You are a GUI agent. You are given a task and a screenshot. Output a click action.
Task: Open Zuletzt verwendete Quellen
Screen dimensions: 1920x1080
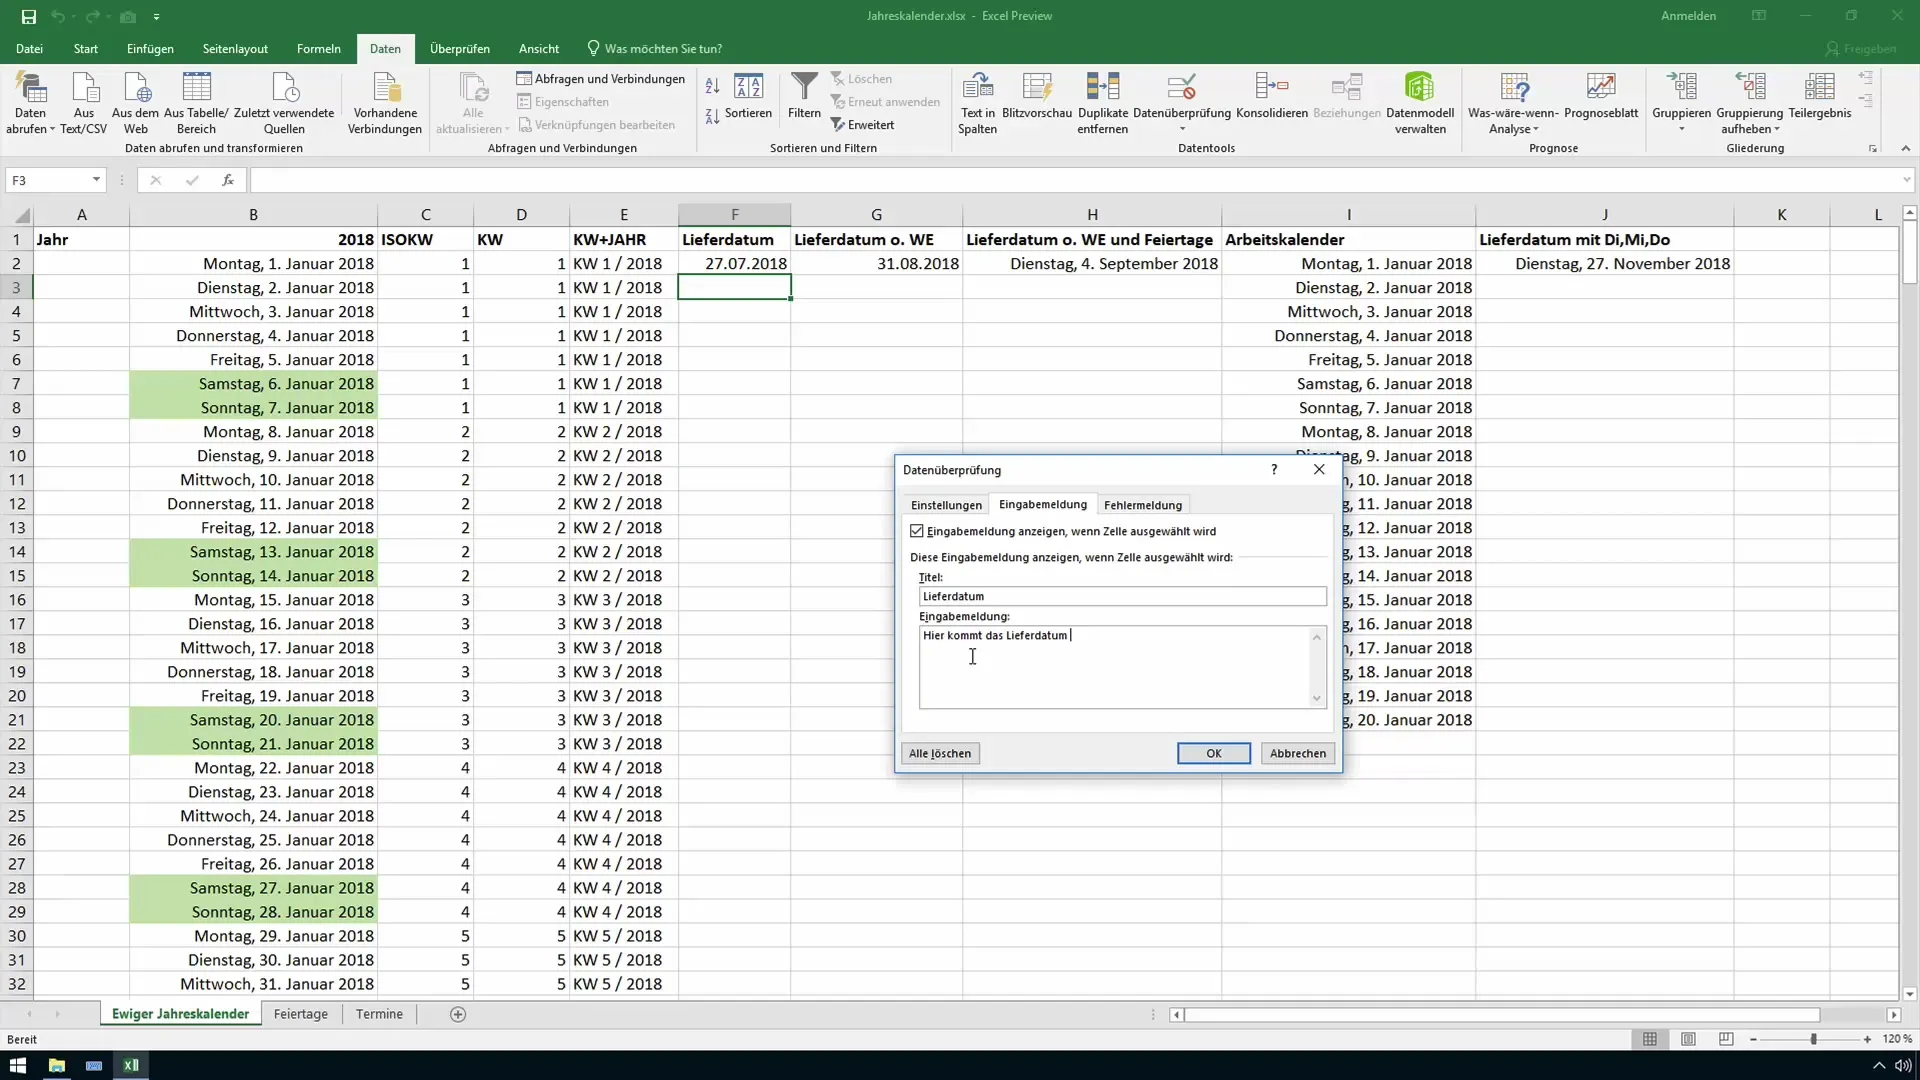(284, 104)
